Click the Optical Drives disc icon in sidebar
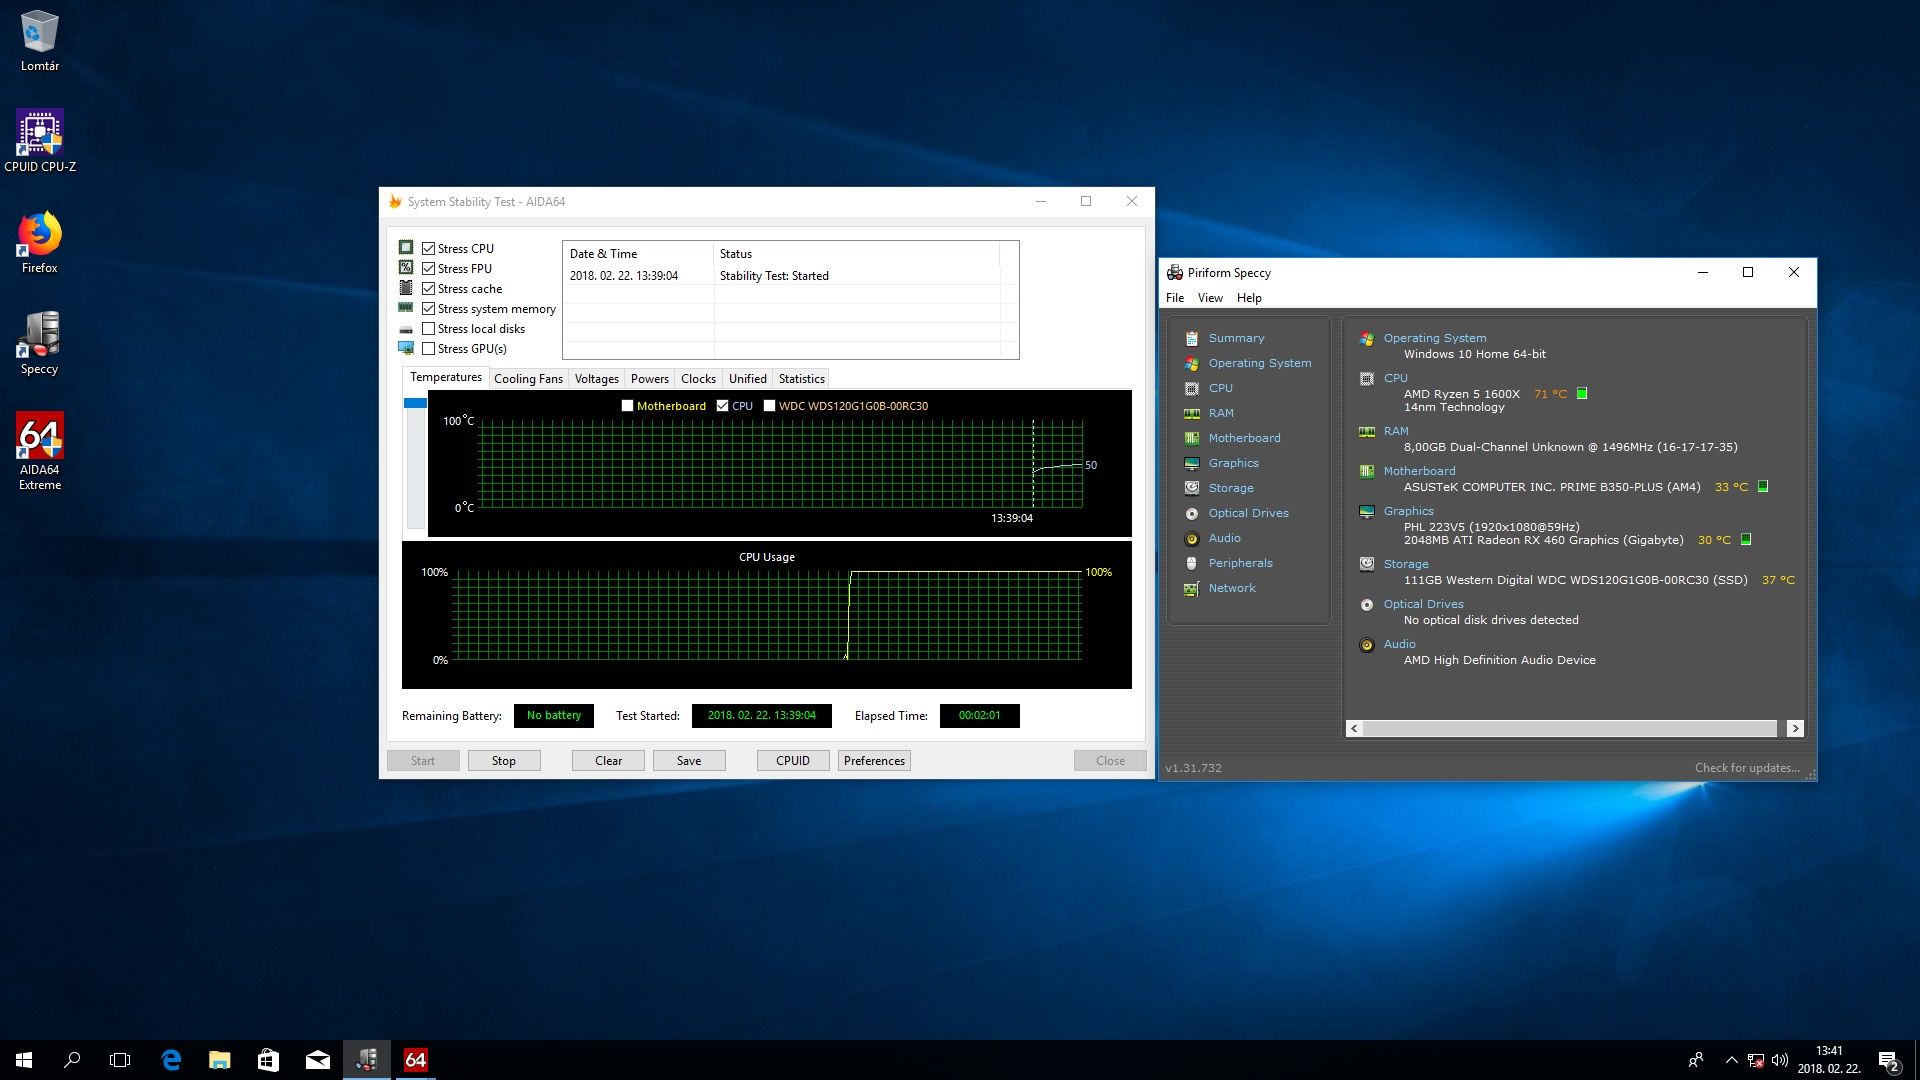1920x1080 pixels. coord(1191,513)
